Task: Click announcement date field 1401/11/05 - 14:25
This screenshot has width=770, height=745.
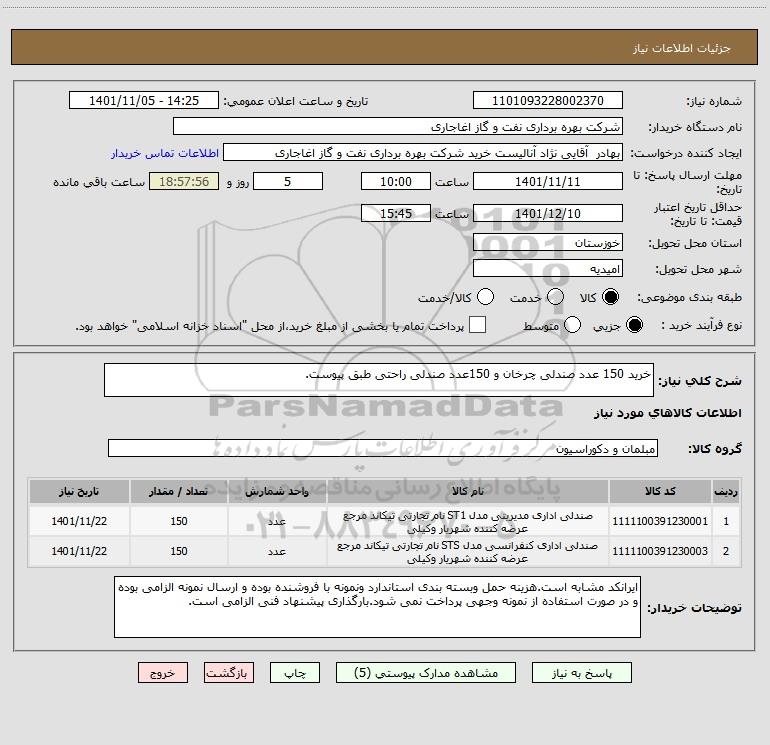Action: coord(144,101)
